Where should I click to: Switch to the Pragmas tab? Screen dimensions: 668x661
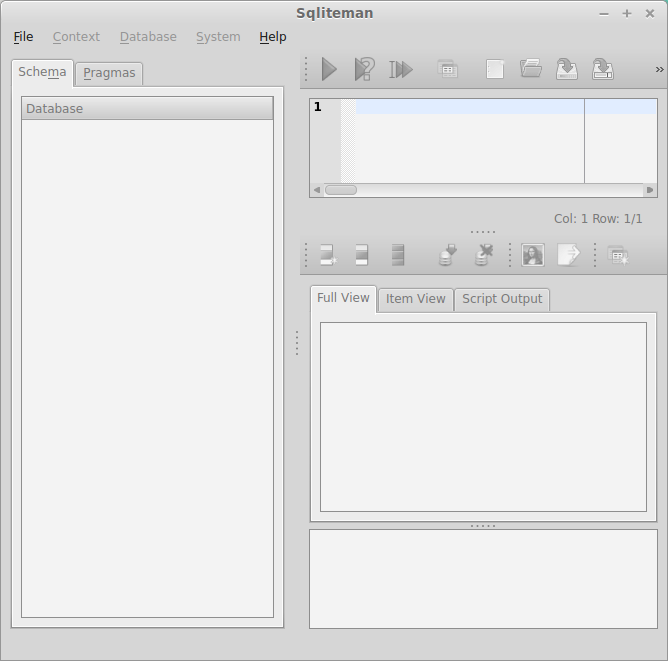tap(109, 73)
